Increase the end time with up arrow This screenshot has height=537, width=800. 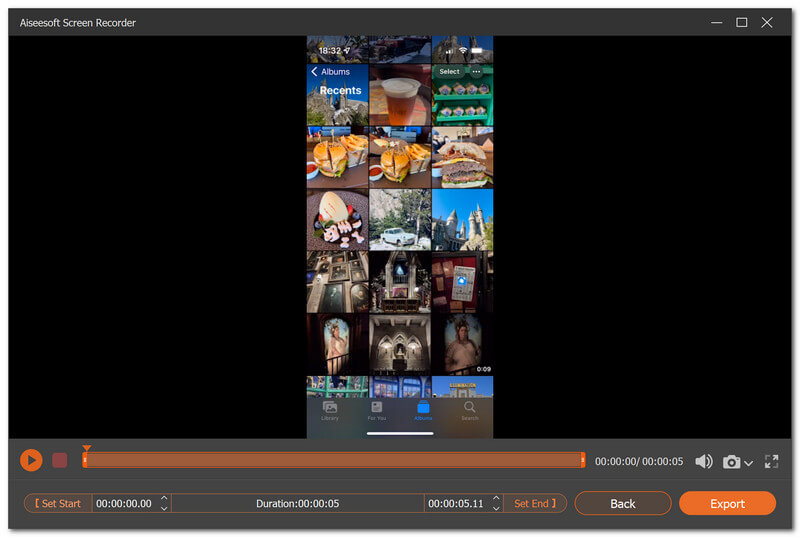tap(496, 498)
